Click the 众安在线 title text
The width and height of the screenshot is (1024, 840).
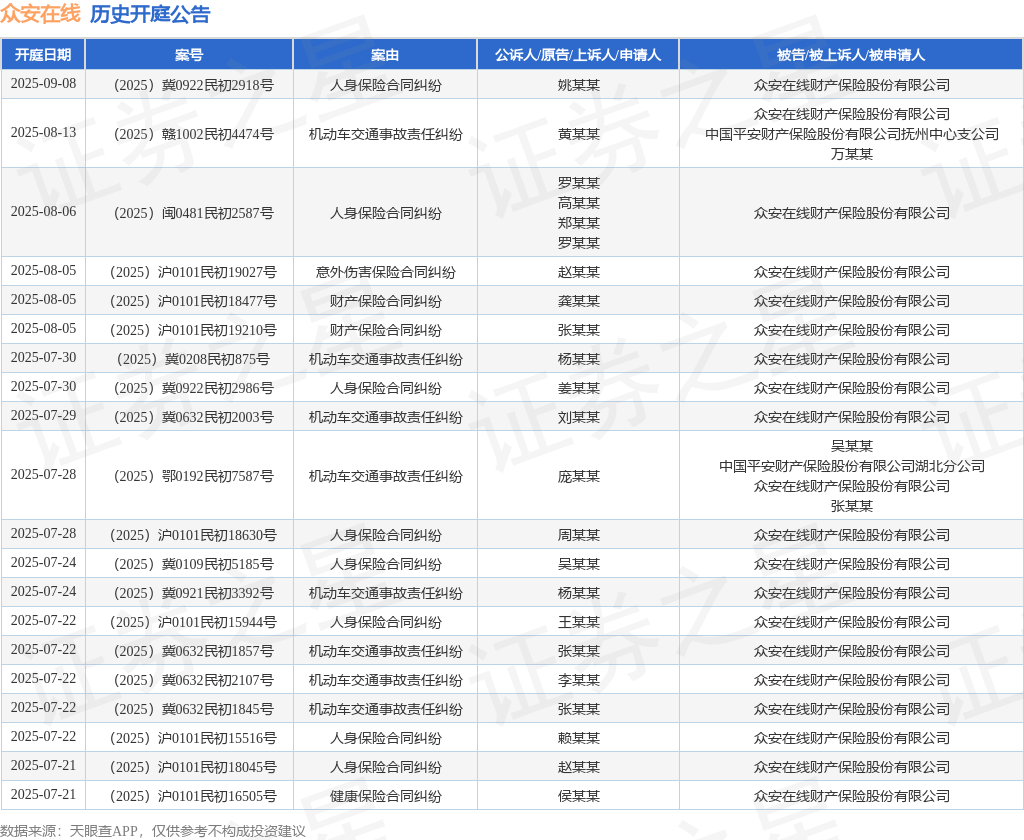tap(40, 14)
